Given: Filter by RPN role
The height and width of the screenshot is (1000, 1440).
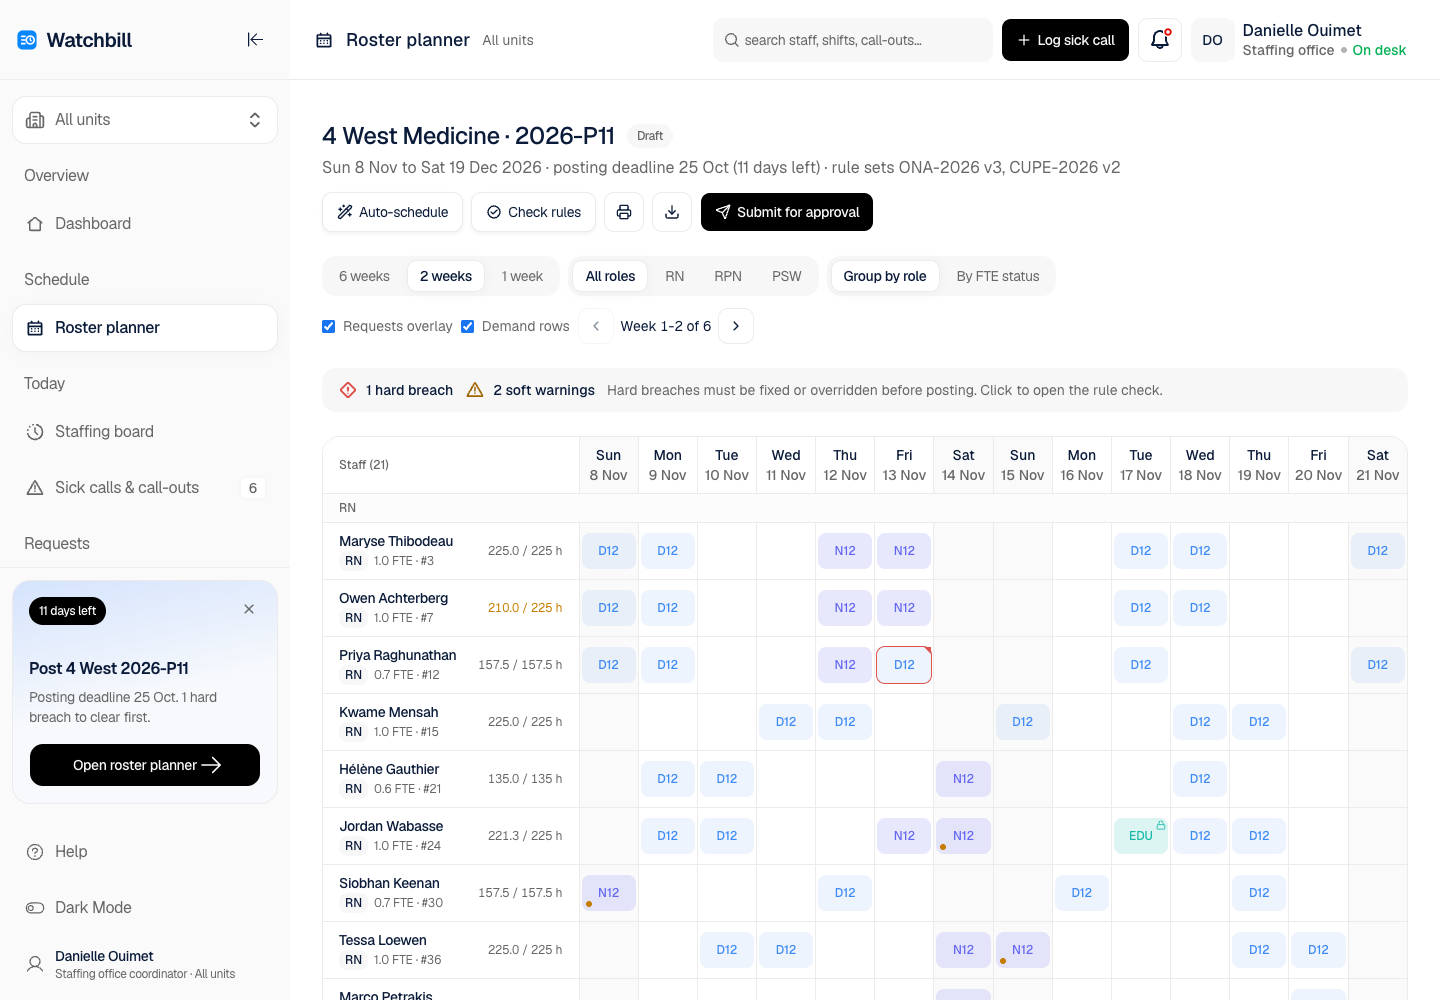Looking at the screenshot, I should point(728,276).
